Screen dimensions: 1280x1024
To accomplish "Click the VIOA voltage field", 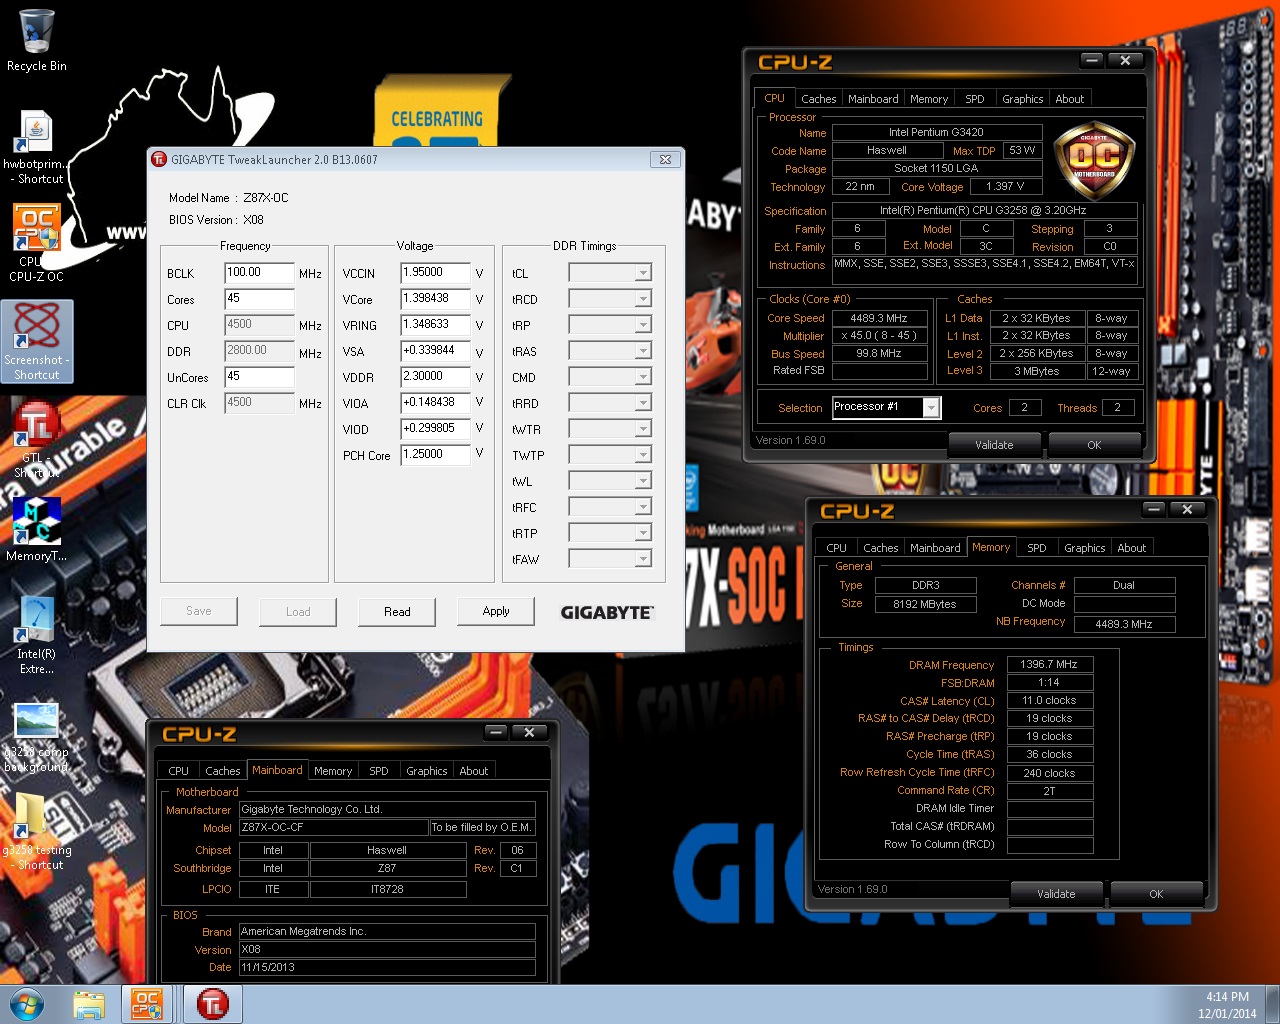I will tap(435, 403).
